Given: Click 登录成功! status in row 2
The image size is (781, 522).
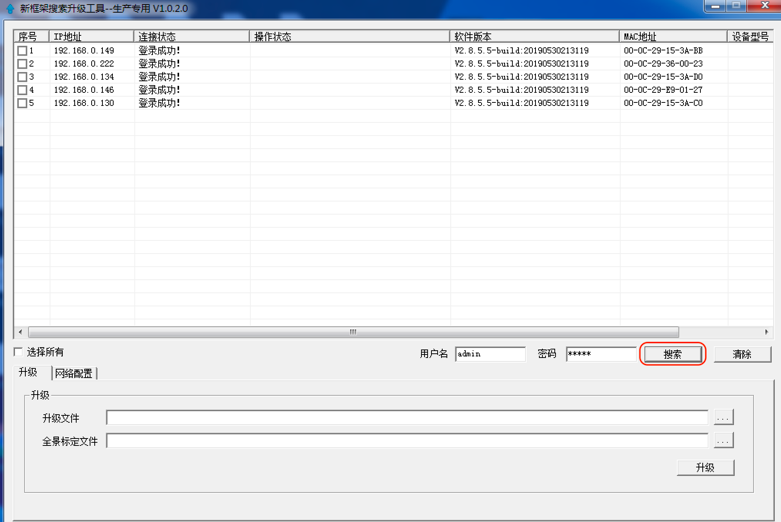Looking at the screenshot, I should (x=159, y=64).
